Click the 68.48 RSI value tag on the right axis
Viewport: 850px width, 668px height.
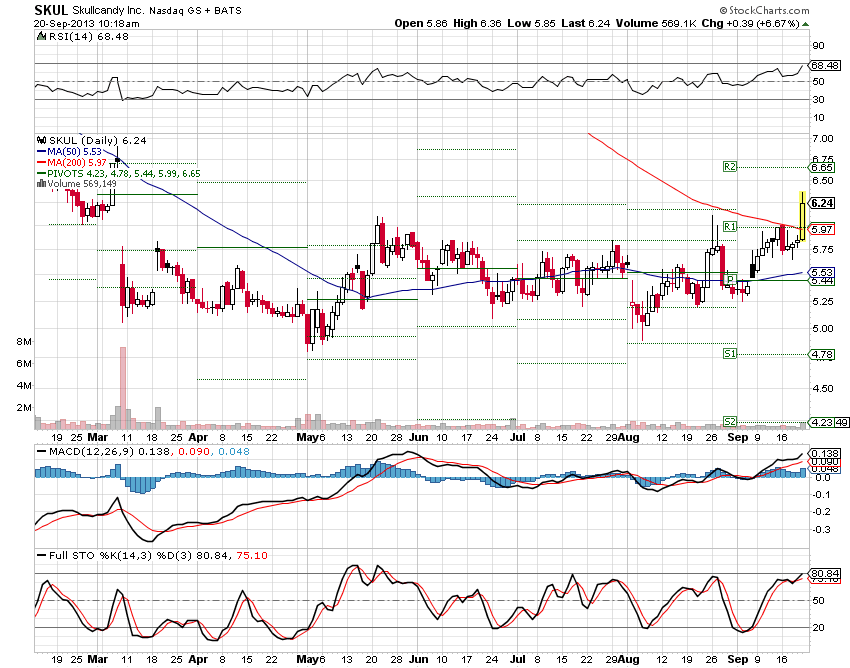[x=825, y=65]
